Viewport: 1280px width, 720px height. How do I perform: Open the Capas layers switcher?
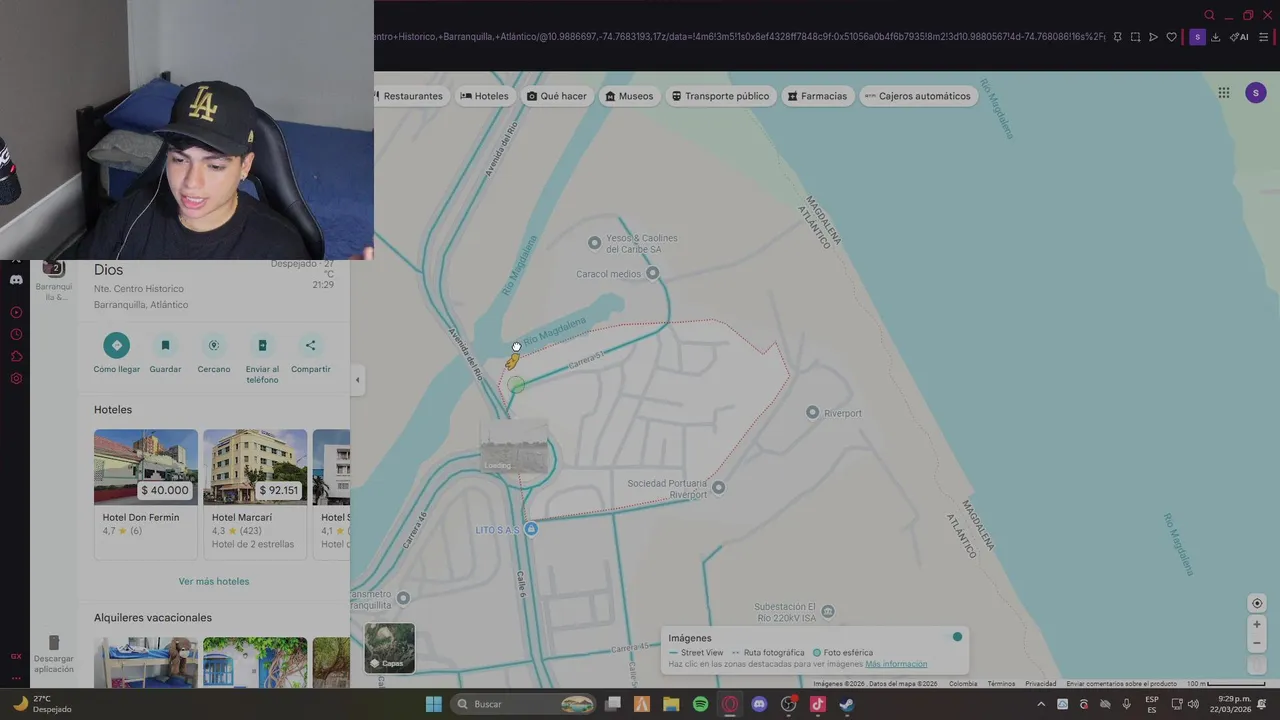[x=389, y=648]
